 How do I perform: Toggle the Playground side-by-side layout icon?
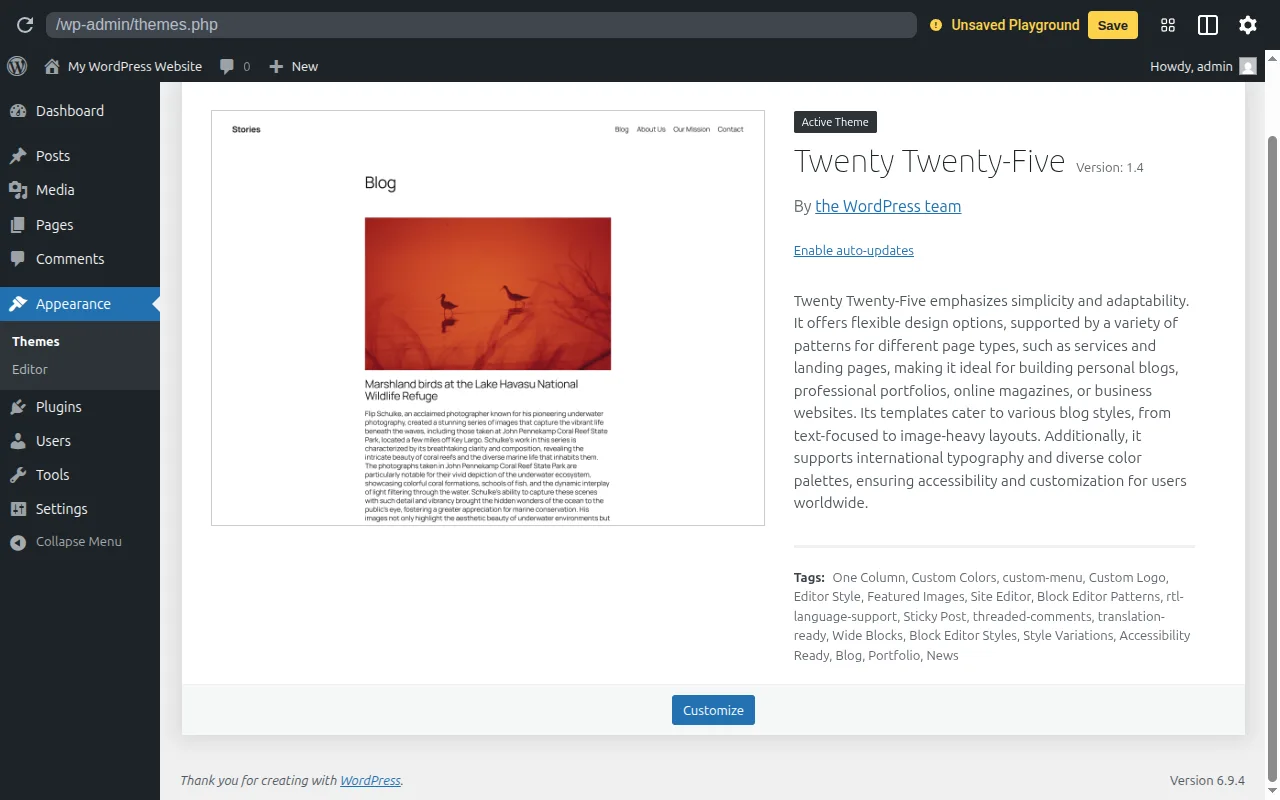pos(1207,24)
